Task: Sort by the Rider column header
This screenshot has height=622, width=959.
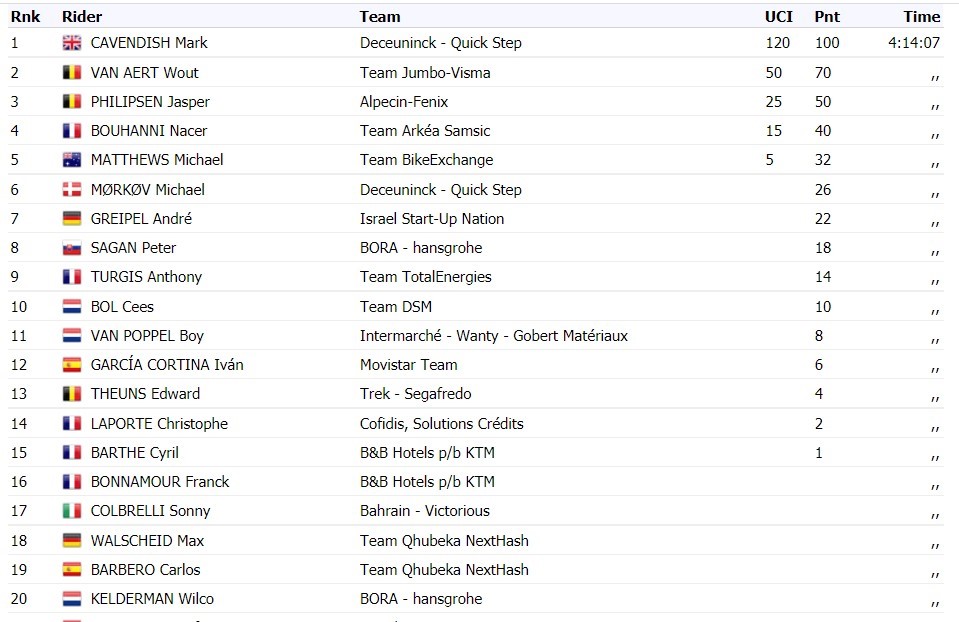Action: [x=82, y=17]
